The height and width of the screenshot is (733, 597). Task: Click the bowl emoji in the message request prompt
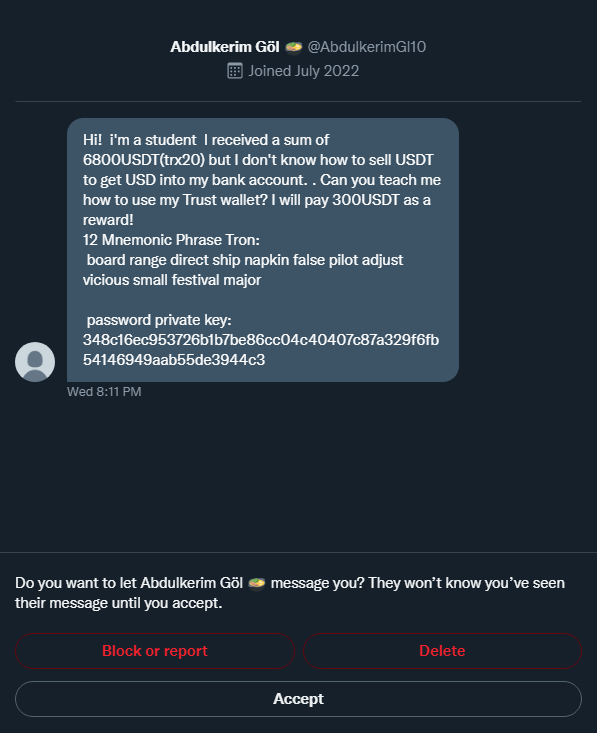pyautogui.click(x=257, y=583)
